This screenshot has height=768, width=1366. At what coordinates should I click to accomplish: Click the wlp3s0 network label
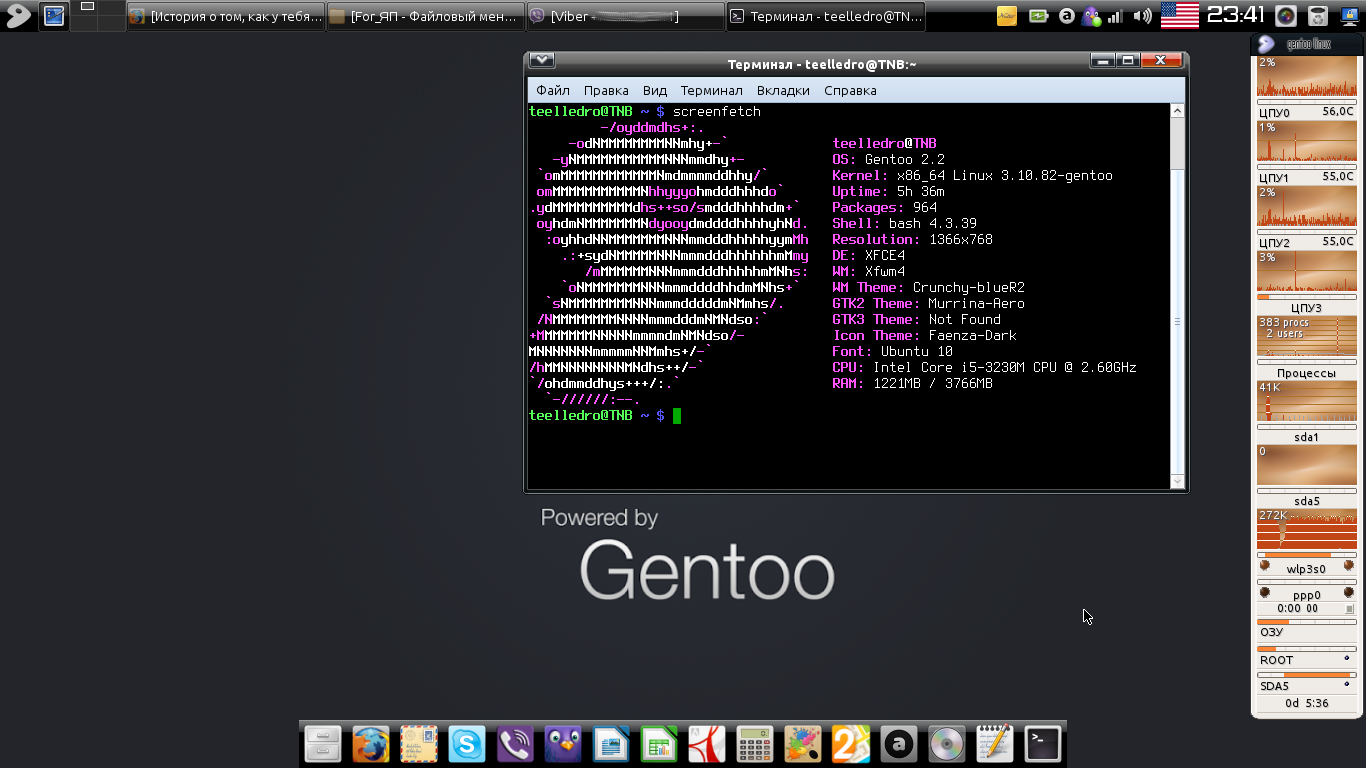point(1306,568)
